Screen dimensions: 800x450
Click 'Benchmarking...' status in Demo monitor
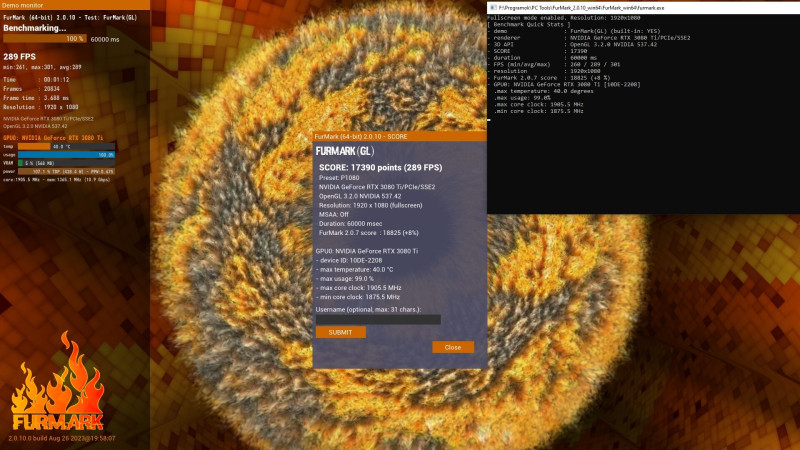[x=35, y=28]
